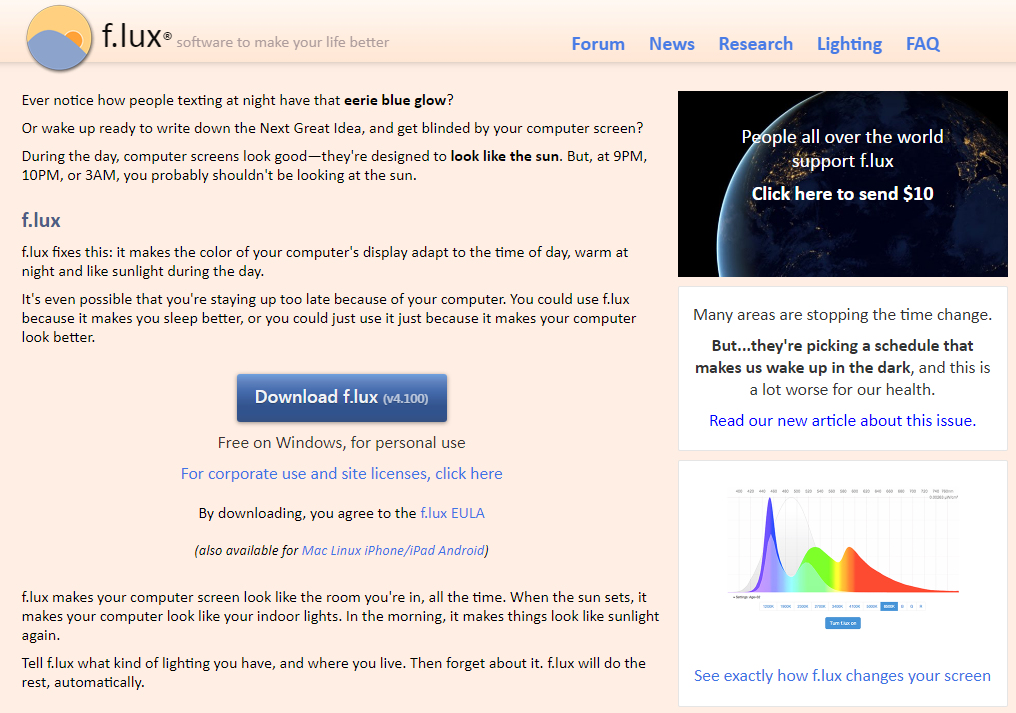The height and width of the screenshot is (713, 1016).
Task: Click the f.lux sun logo icon
Action: pos(58,38)
